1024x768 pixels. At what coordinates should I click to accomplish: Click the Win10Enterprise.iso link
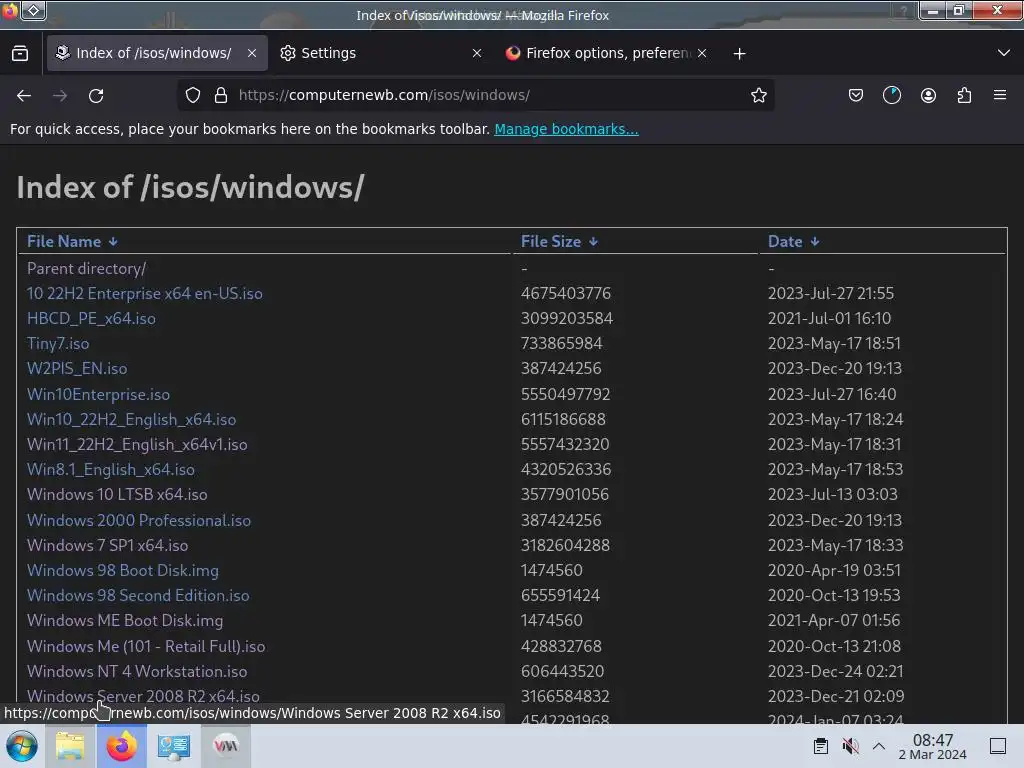click(98, 394)
